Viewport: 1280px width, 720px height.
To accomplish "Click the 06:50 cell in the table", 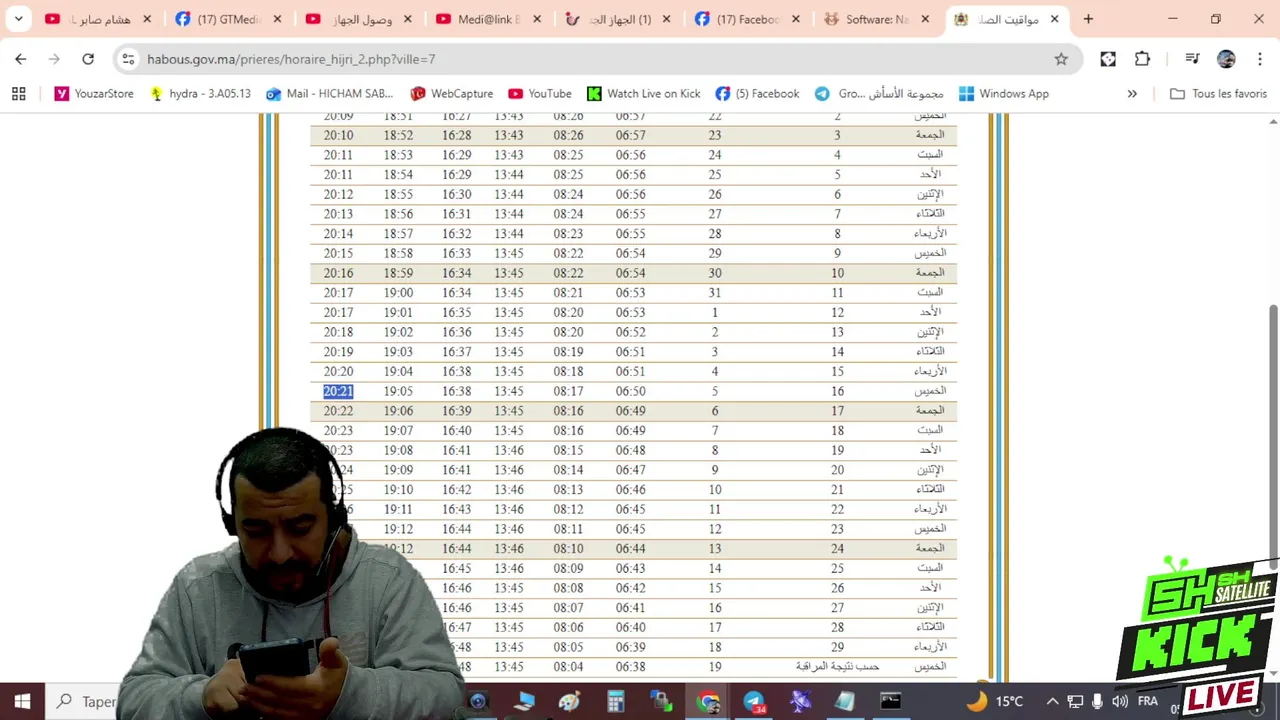I will (630, 391).
